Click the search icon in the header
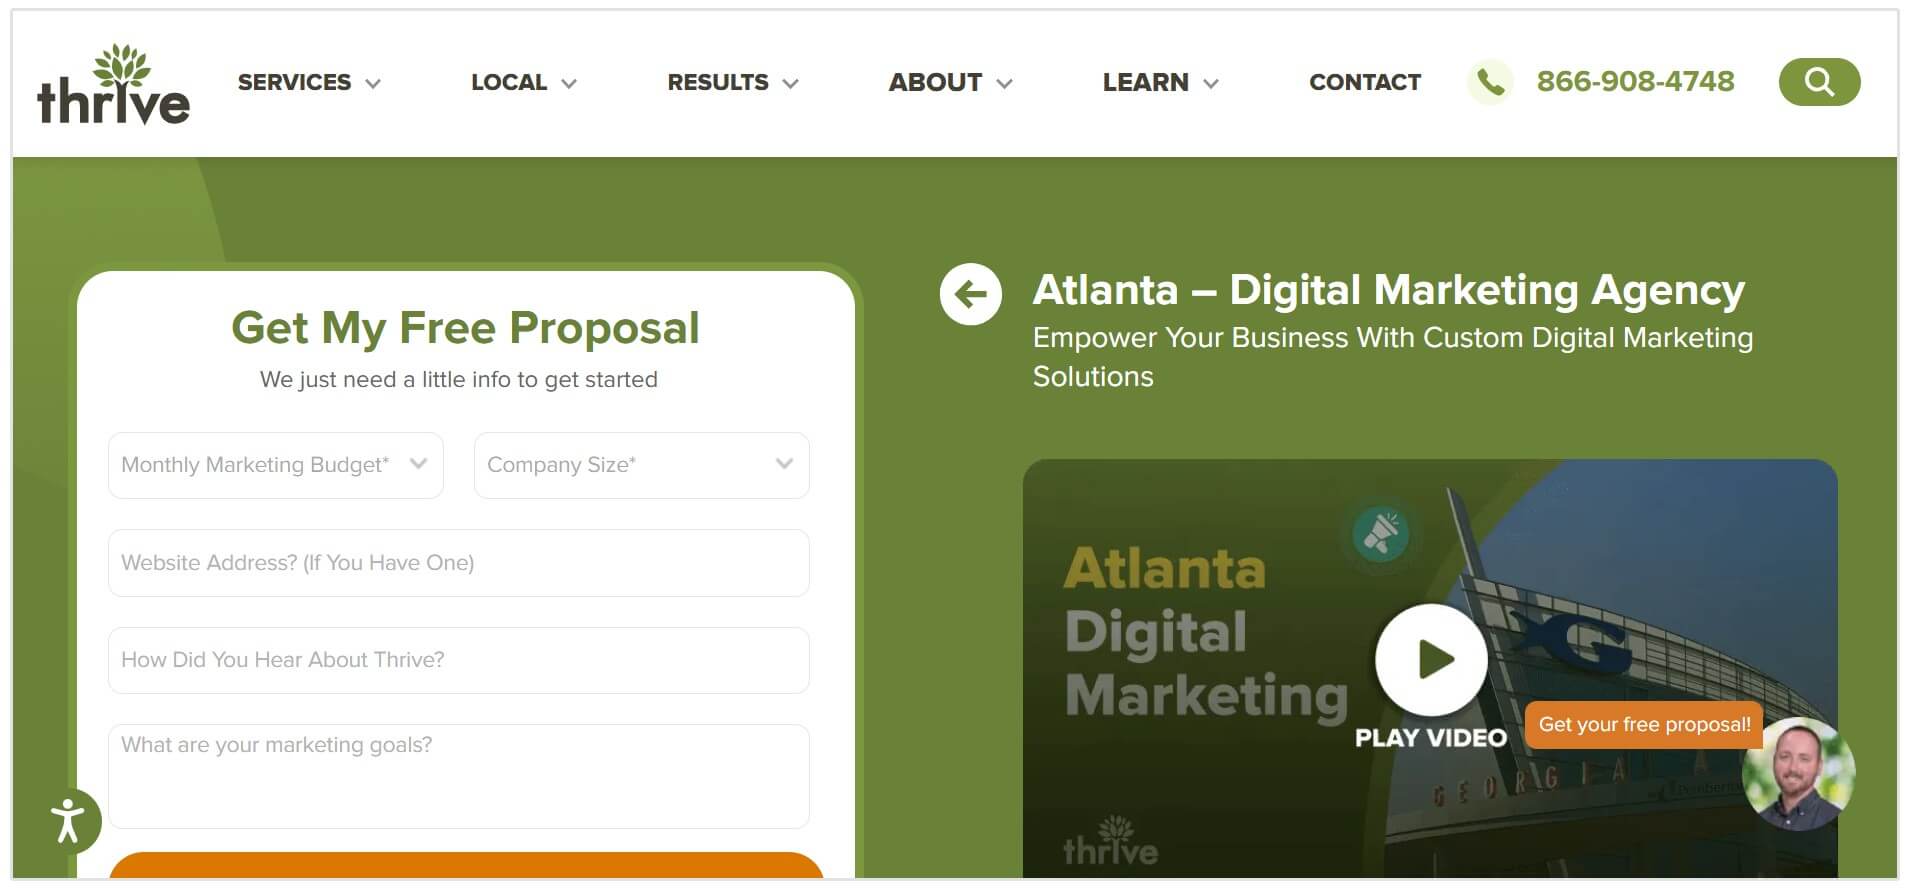 pos(1818,82)
